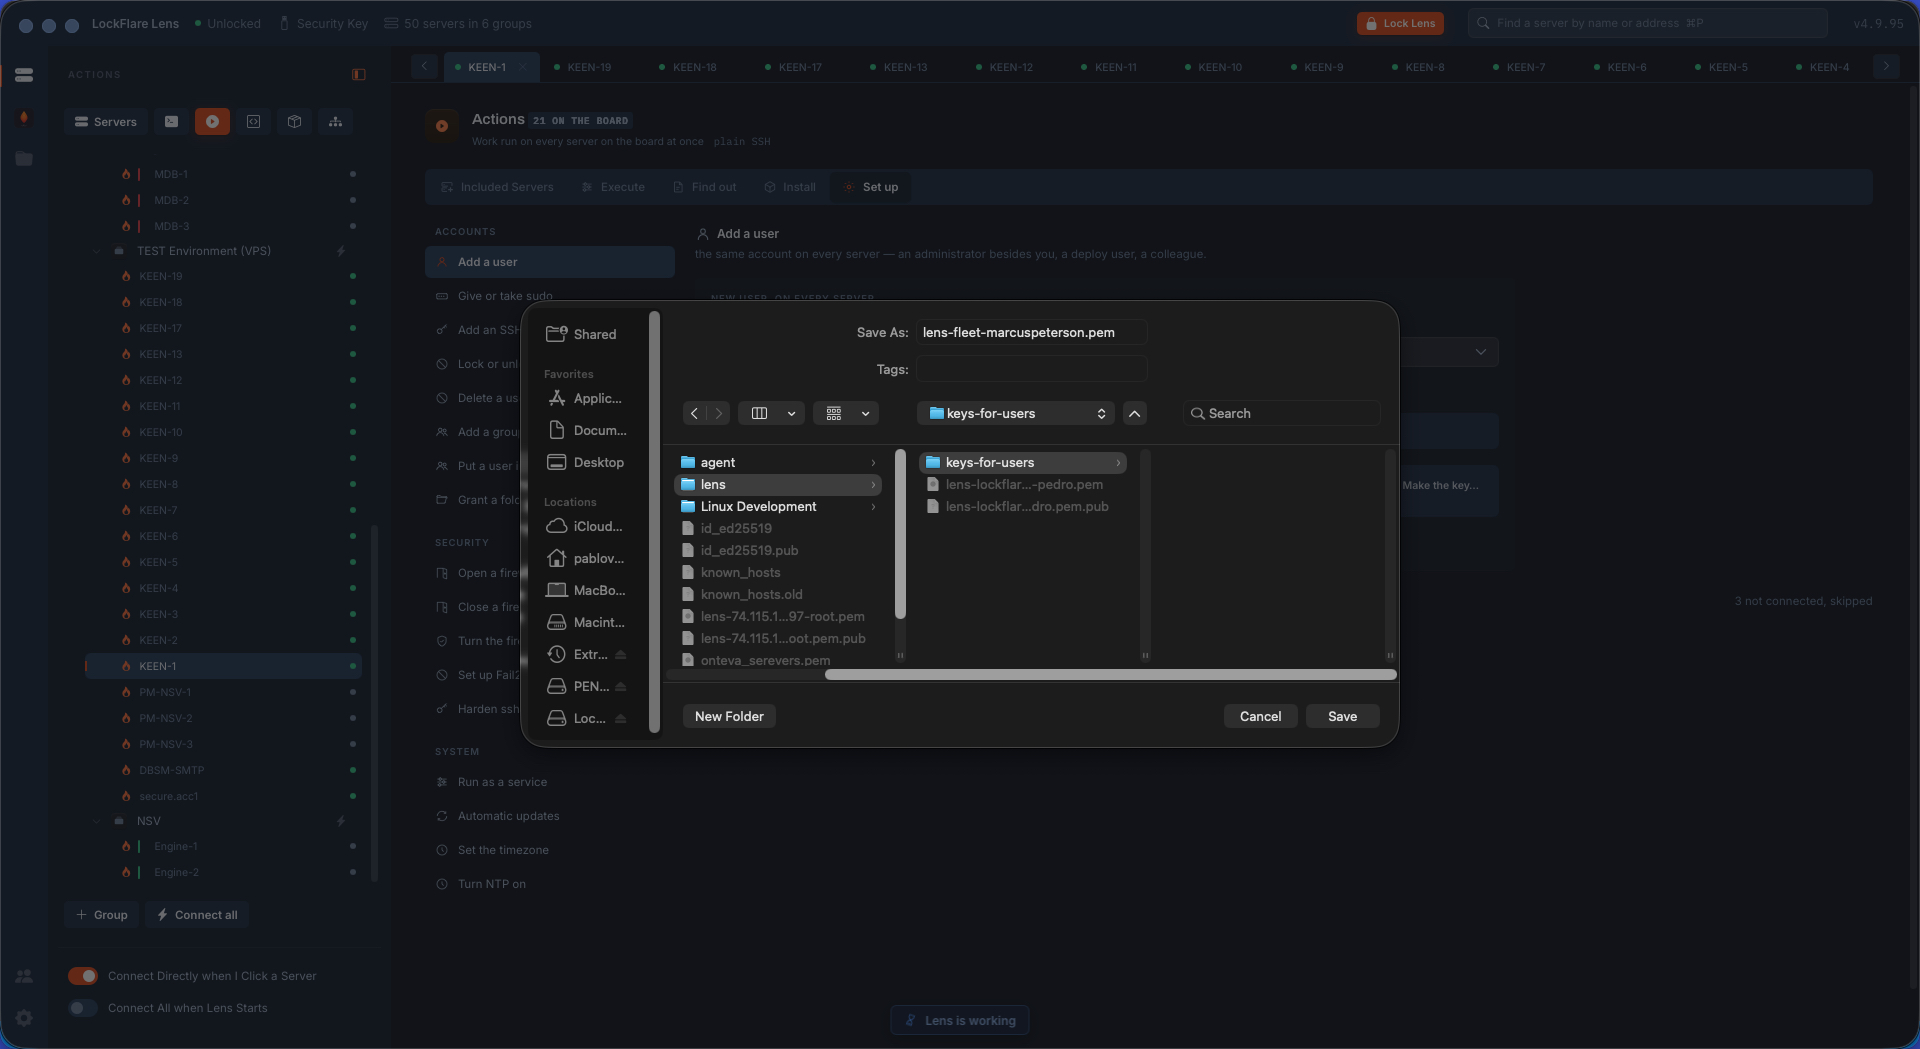Click the Lock Lens button
The width and height of the screenshot is (1920, 1049).
1400,24
